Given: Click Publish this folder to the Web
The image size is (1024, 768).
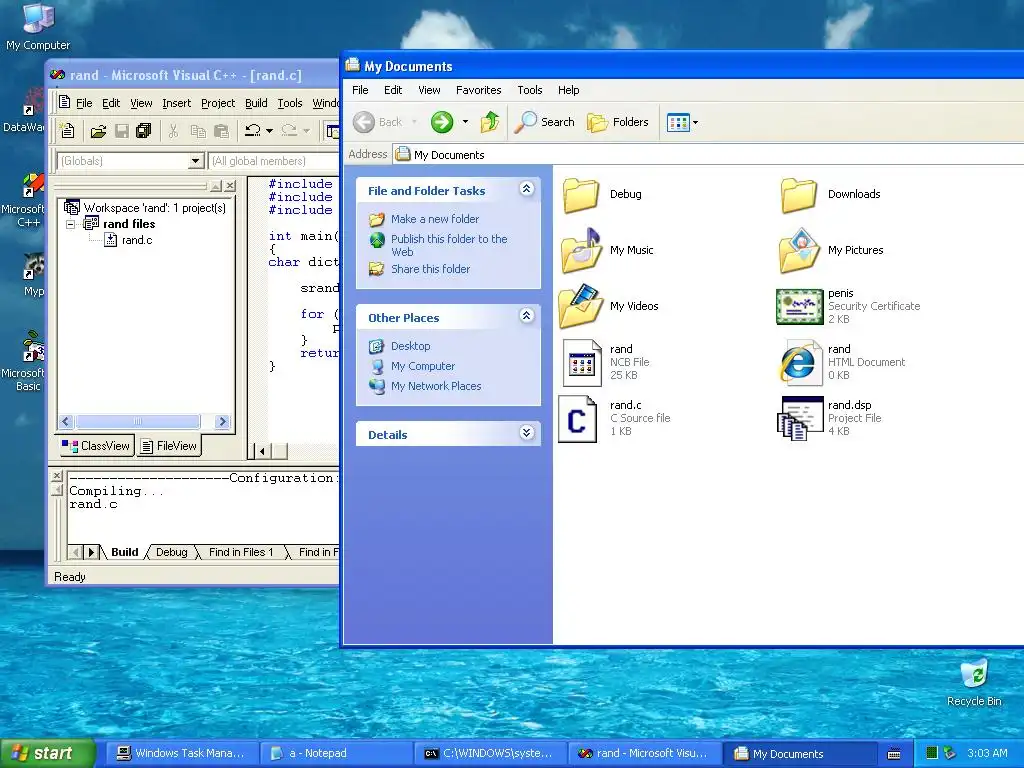Looking at the screenshot, I should (449, 246).
